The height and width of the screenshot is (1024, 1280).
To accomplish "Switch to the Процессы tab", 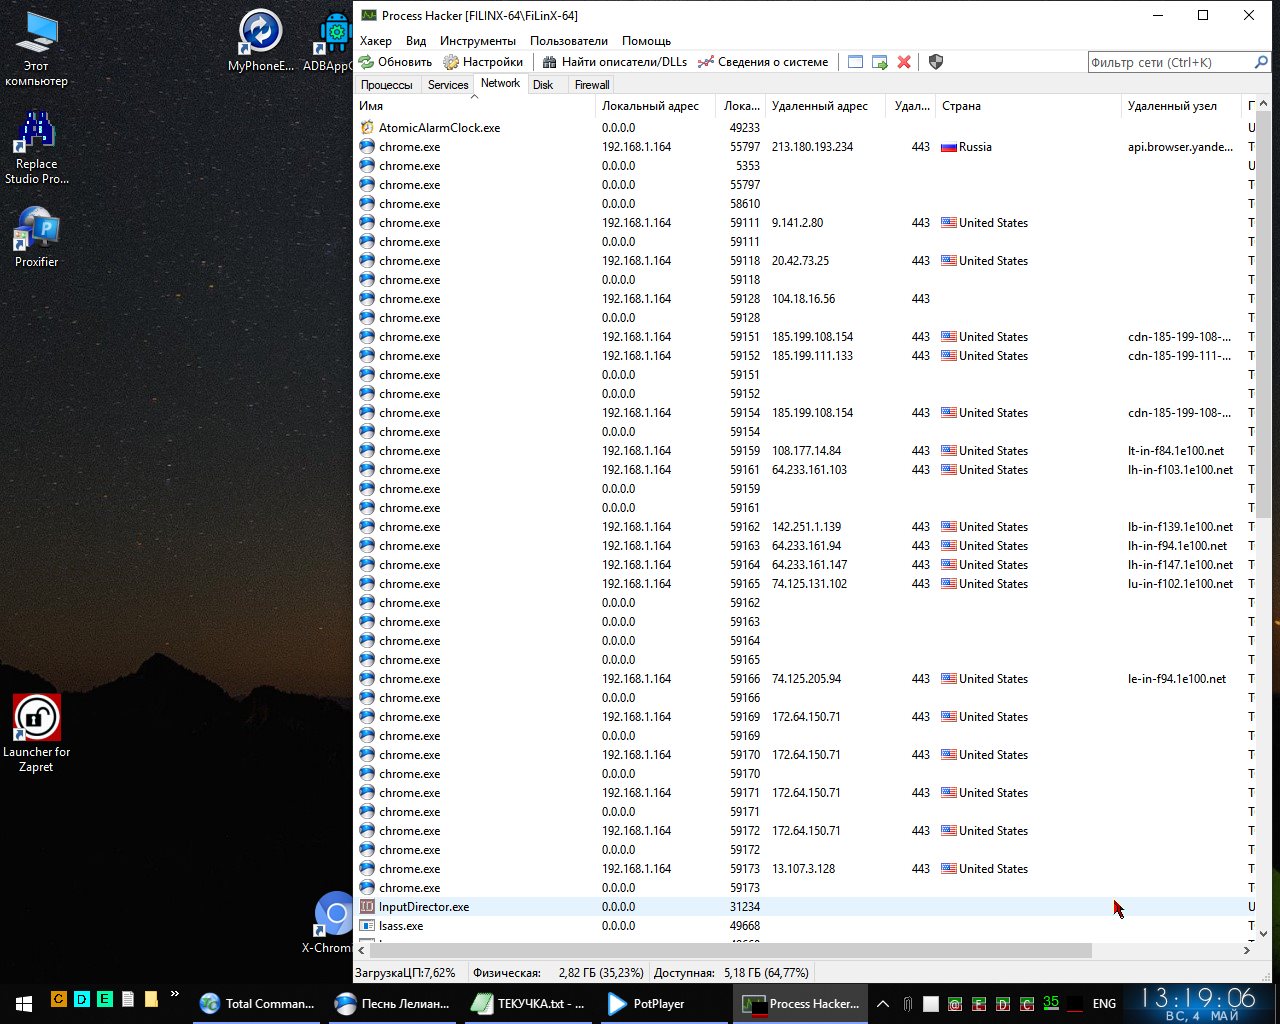I will (386, 85).
